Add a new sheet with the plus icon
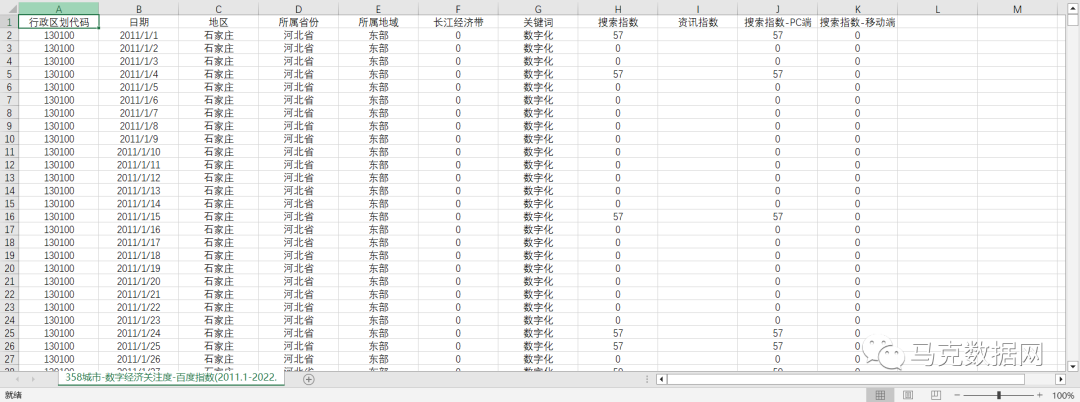The image size is (1080, 402). pos(309,379)
